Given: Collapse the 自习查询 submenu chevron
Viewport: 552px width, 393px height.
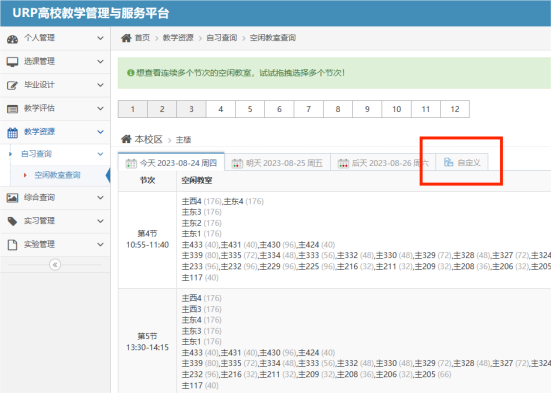Looking at the screenshot, I should 100,154.
